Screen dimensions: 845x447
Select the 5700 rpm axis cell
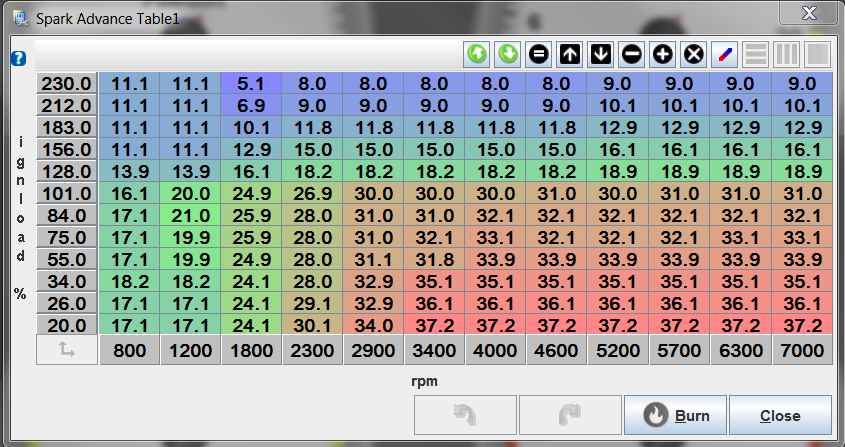point(679,350)
